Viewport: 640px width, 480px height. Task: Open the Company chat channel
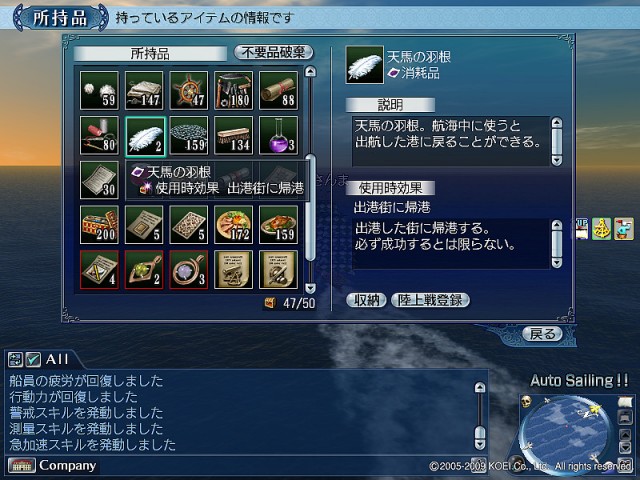tap(67, 466)
